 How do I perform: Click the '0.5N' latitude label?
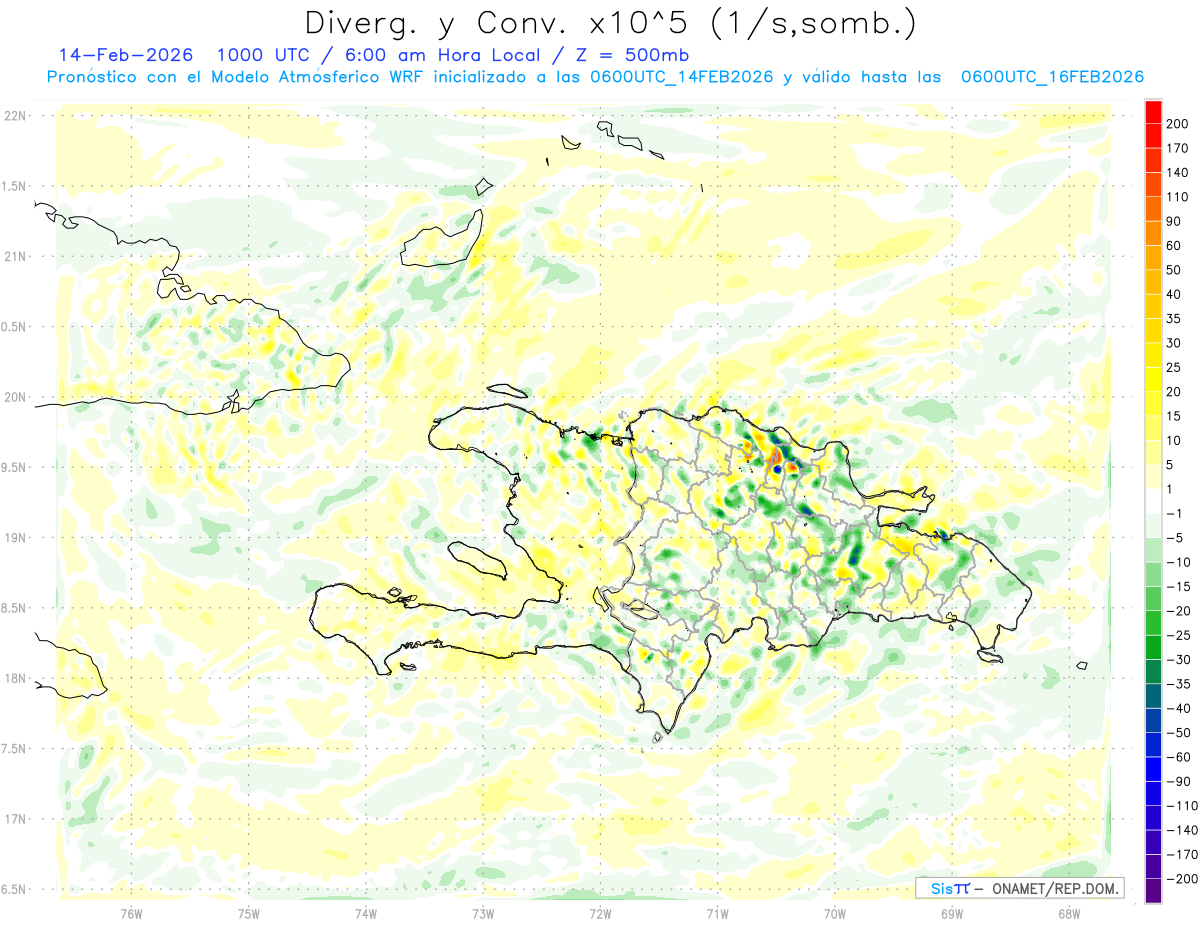coord(14,327)
